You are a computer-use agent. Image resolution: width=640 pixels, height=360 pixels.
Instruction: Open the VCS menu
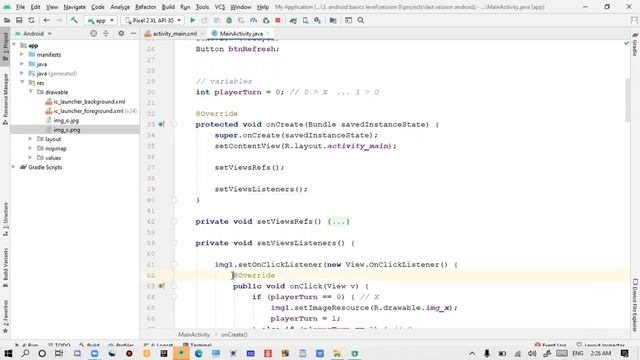pos(220,7)
